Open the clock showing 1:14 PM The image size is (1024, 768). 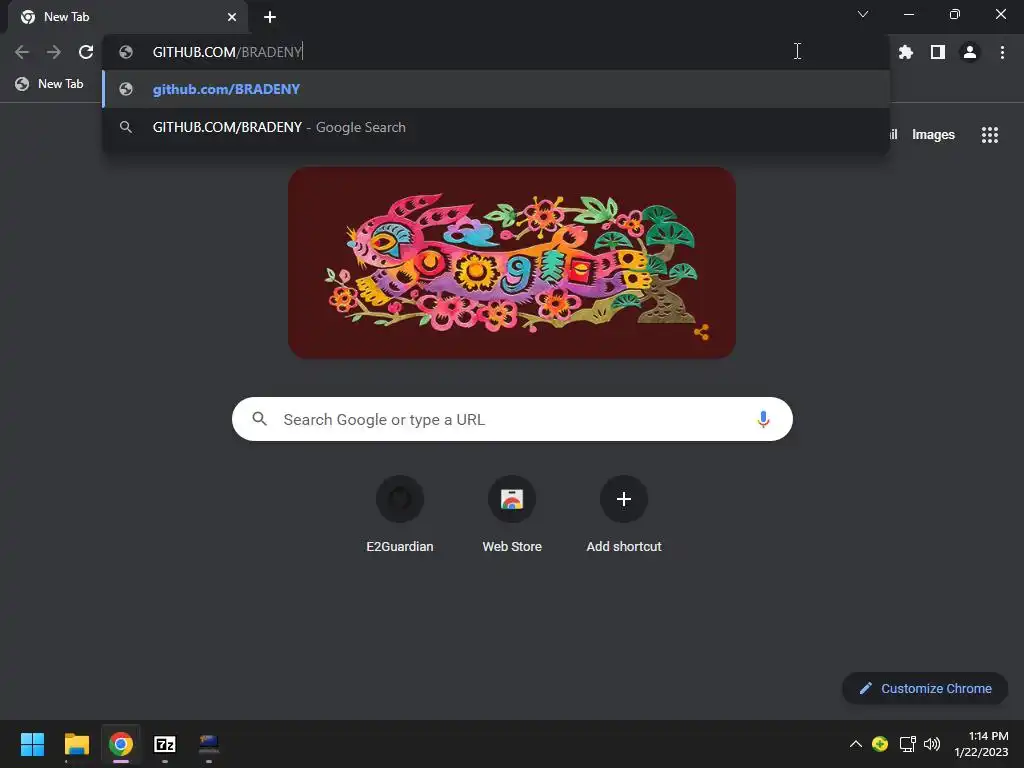pyautogui.click(x=981, y=744)
